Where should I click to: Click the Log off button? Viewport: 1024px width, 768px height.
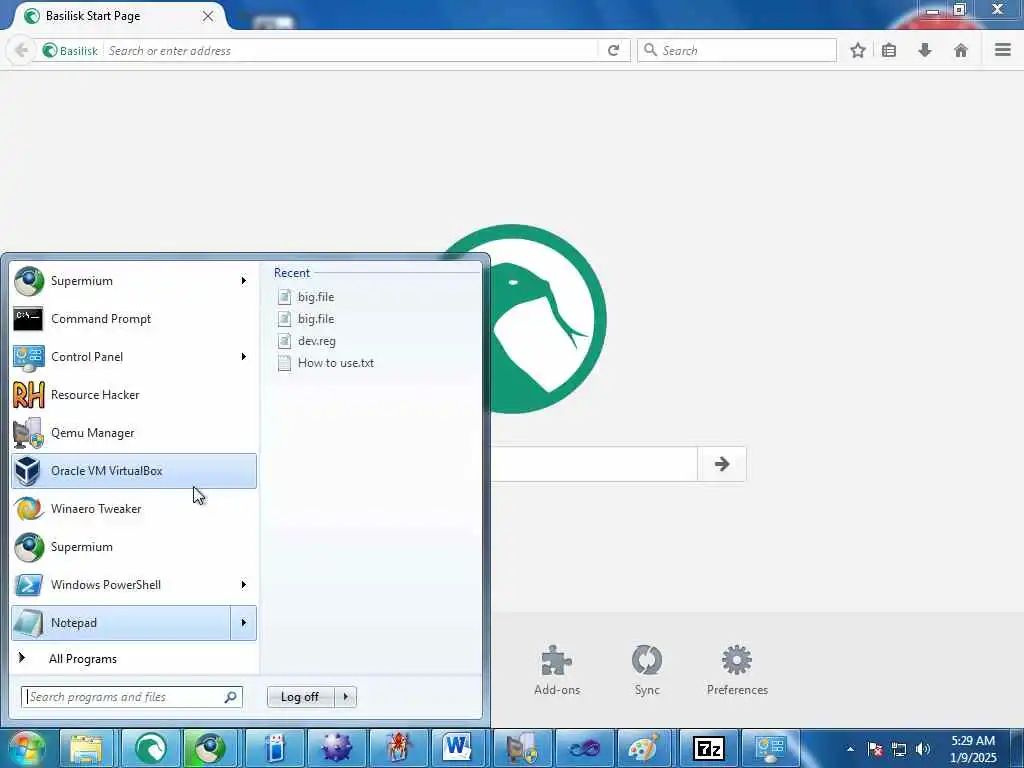(x=300, y=697)
